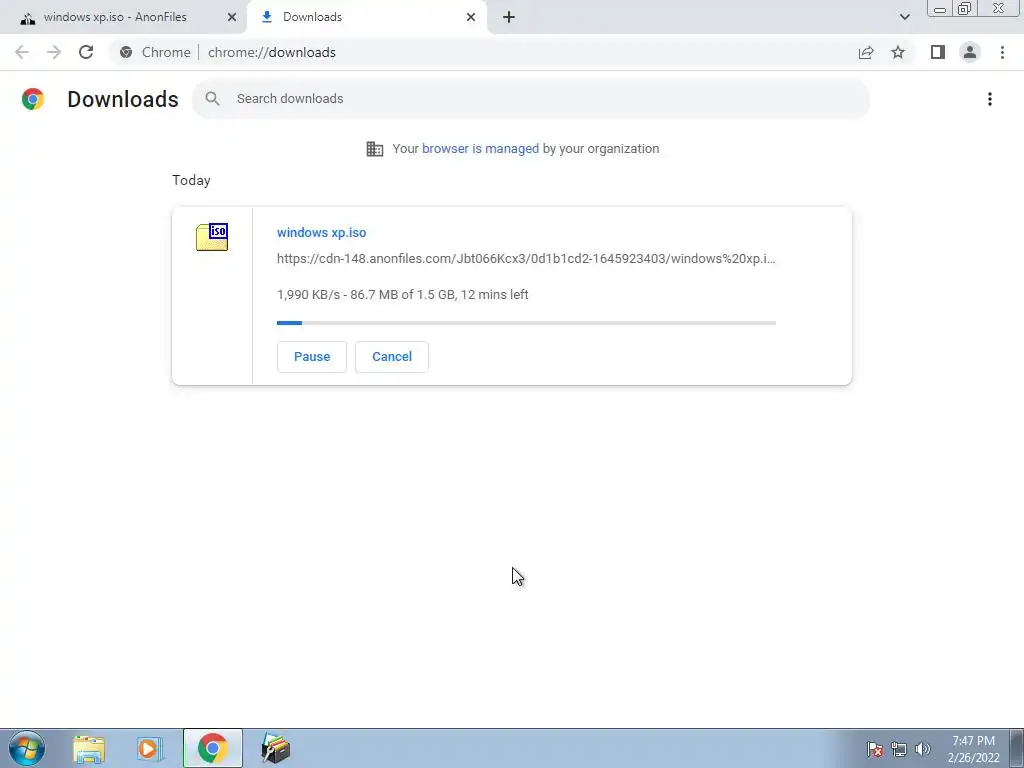The height and width of the screenshot is (768, 1024).
Task: Launch Windows Media Player from taskbar
Action: 150,748
